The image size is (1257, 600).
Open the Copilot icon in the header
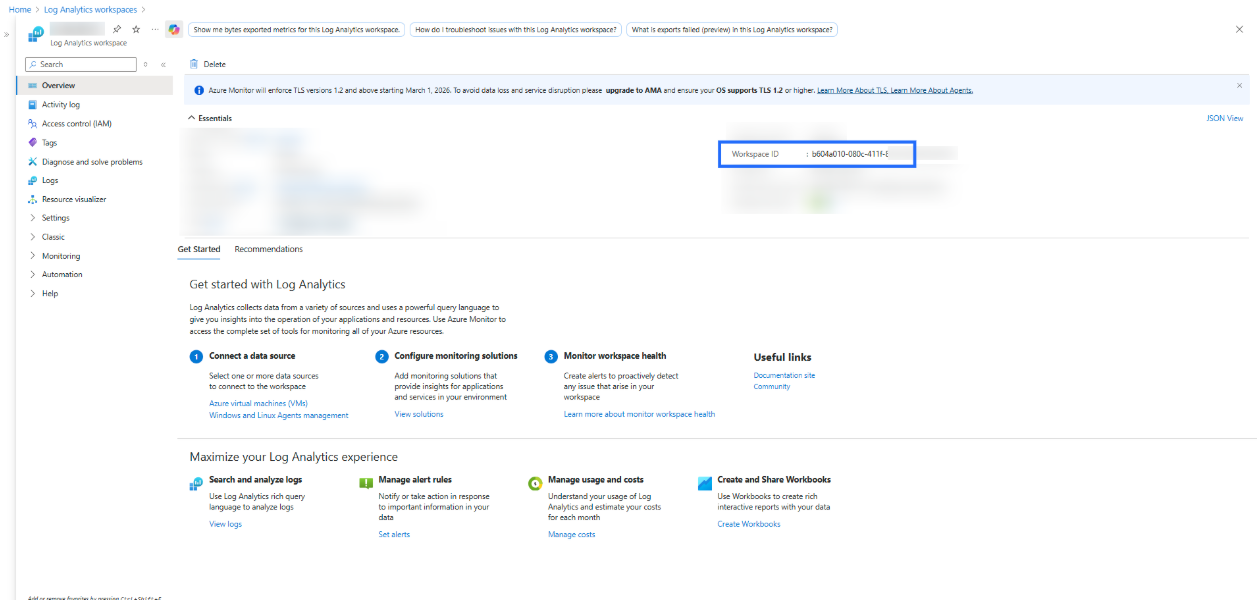tap(174, 30)
